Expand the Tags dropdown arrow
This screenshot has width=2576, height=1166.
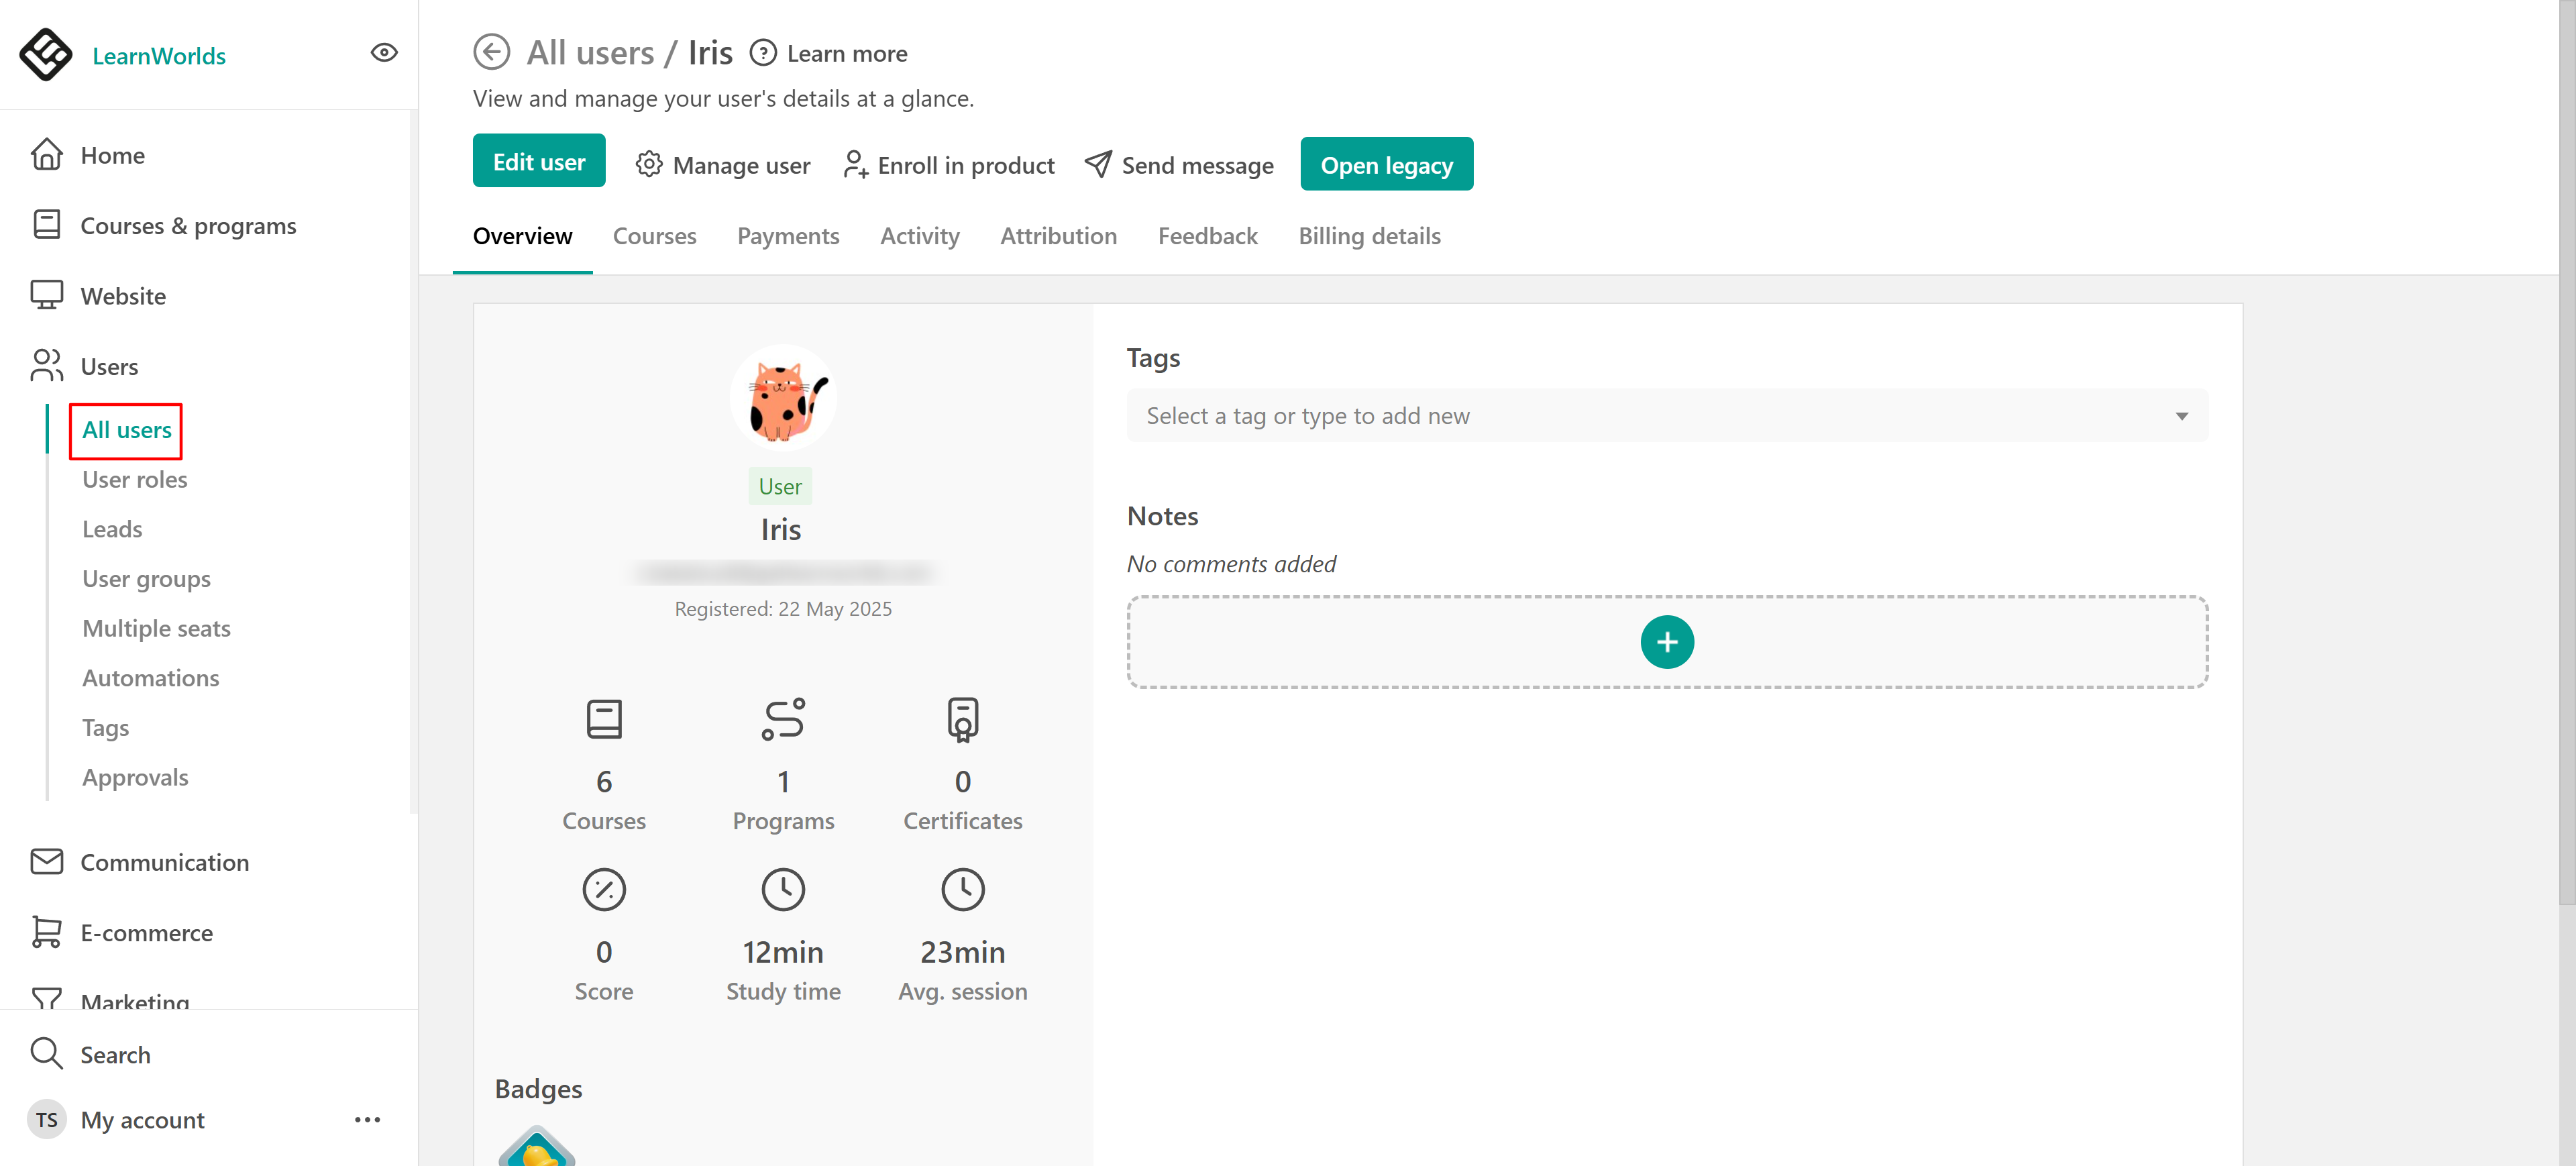click(2181, 416)
